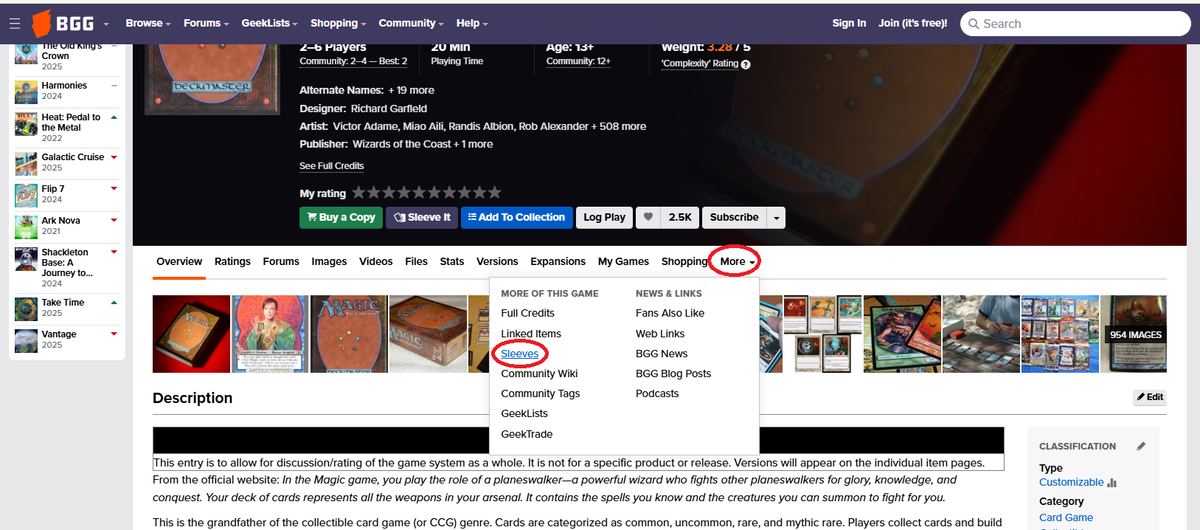Click the red down arrow beside Ark Nova
The width and height of the screenshot is (1200, 530).
click(114, 220)
